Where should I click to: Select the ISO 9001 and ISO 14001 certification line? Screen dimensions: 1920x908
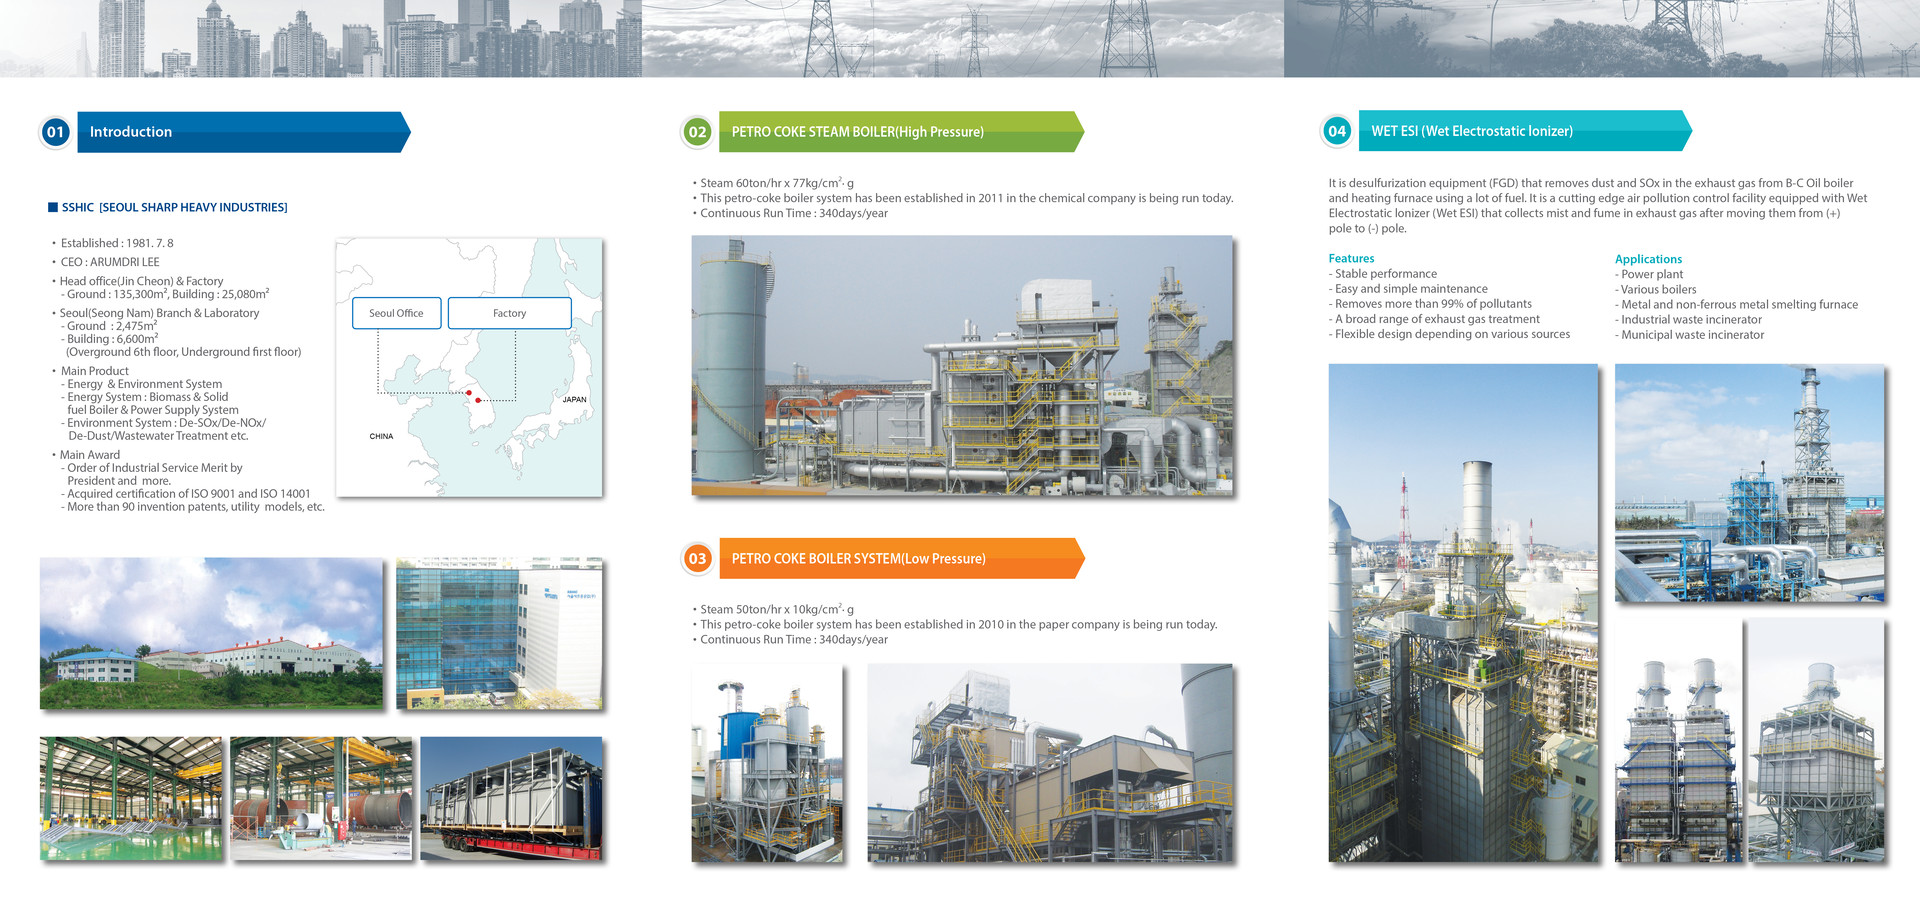186,494
